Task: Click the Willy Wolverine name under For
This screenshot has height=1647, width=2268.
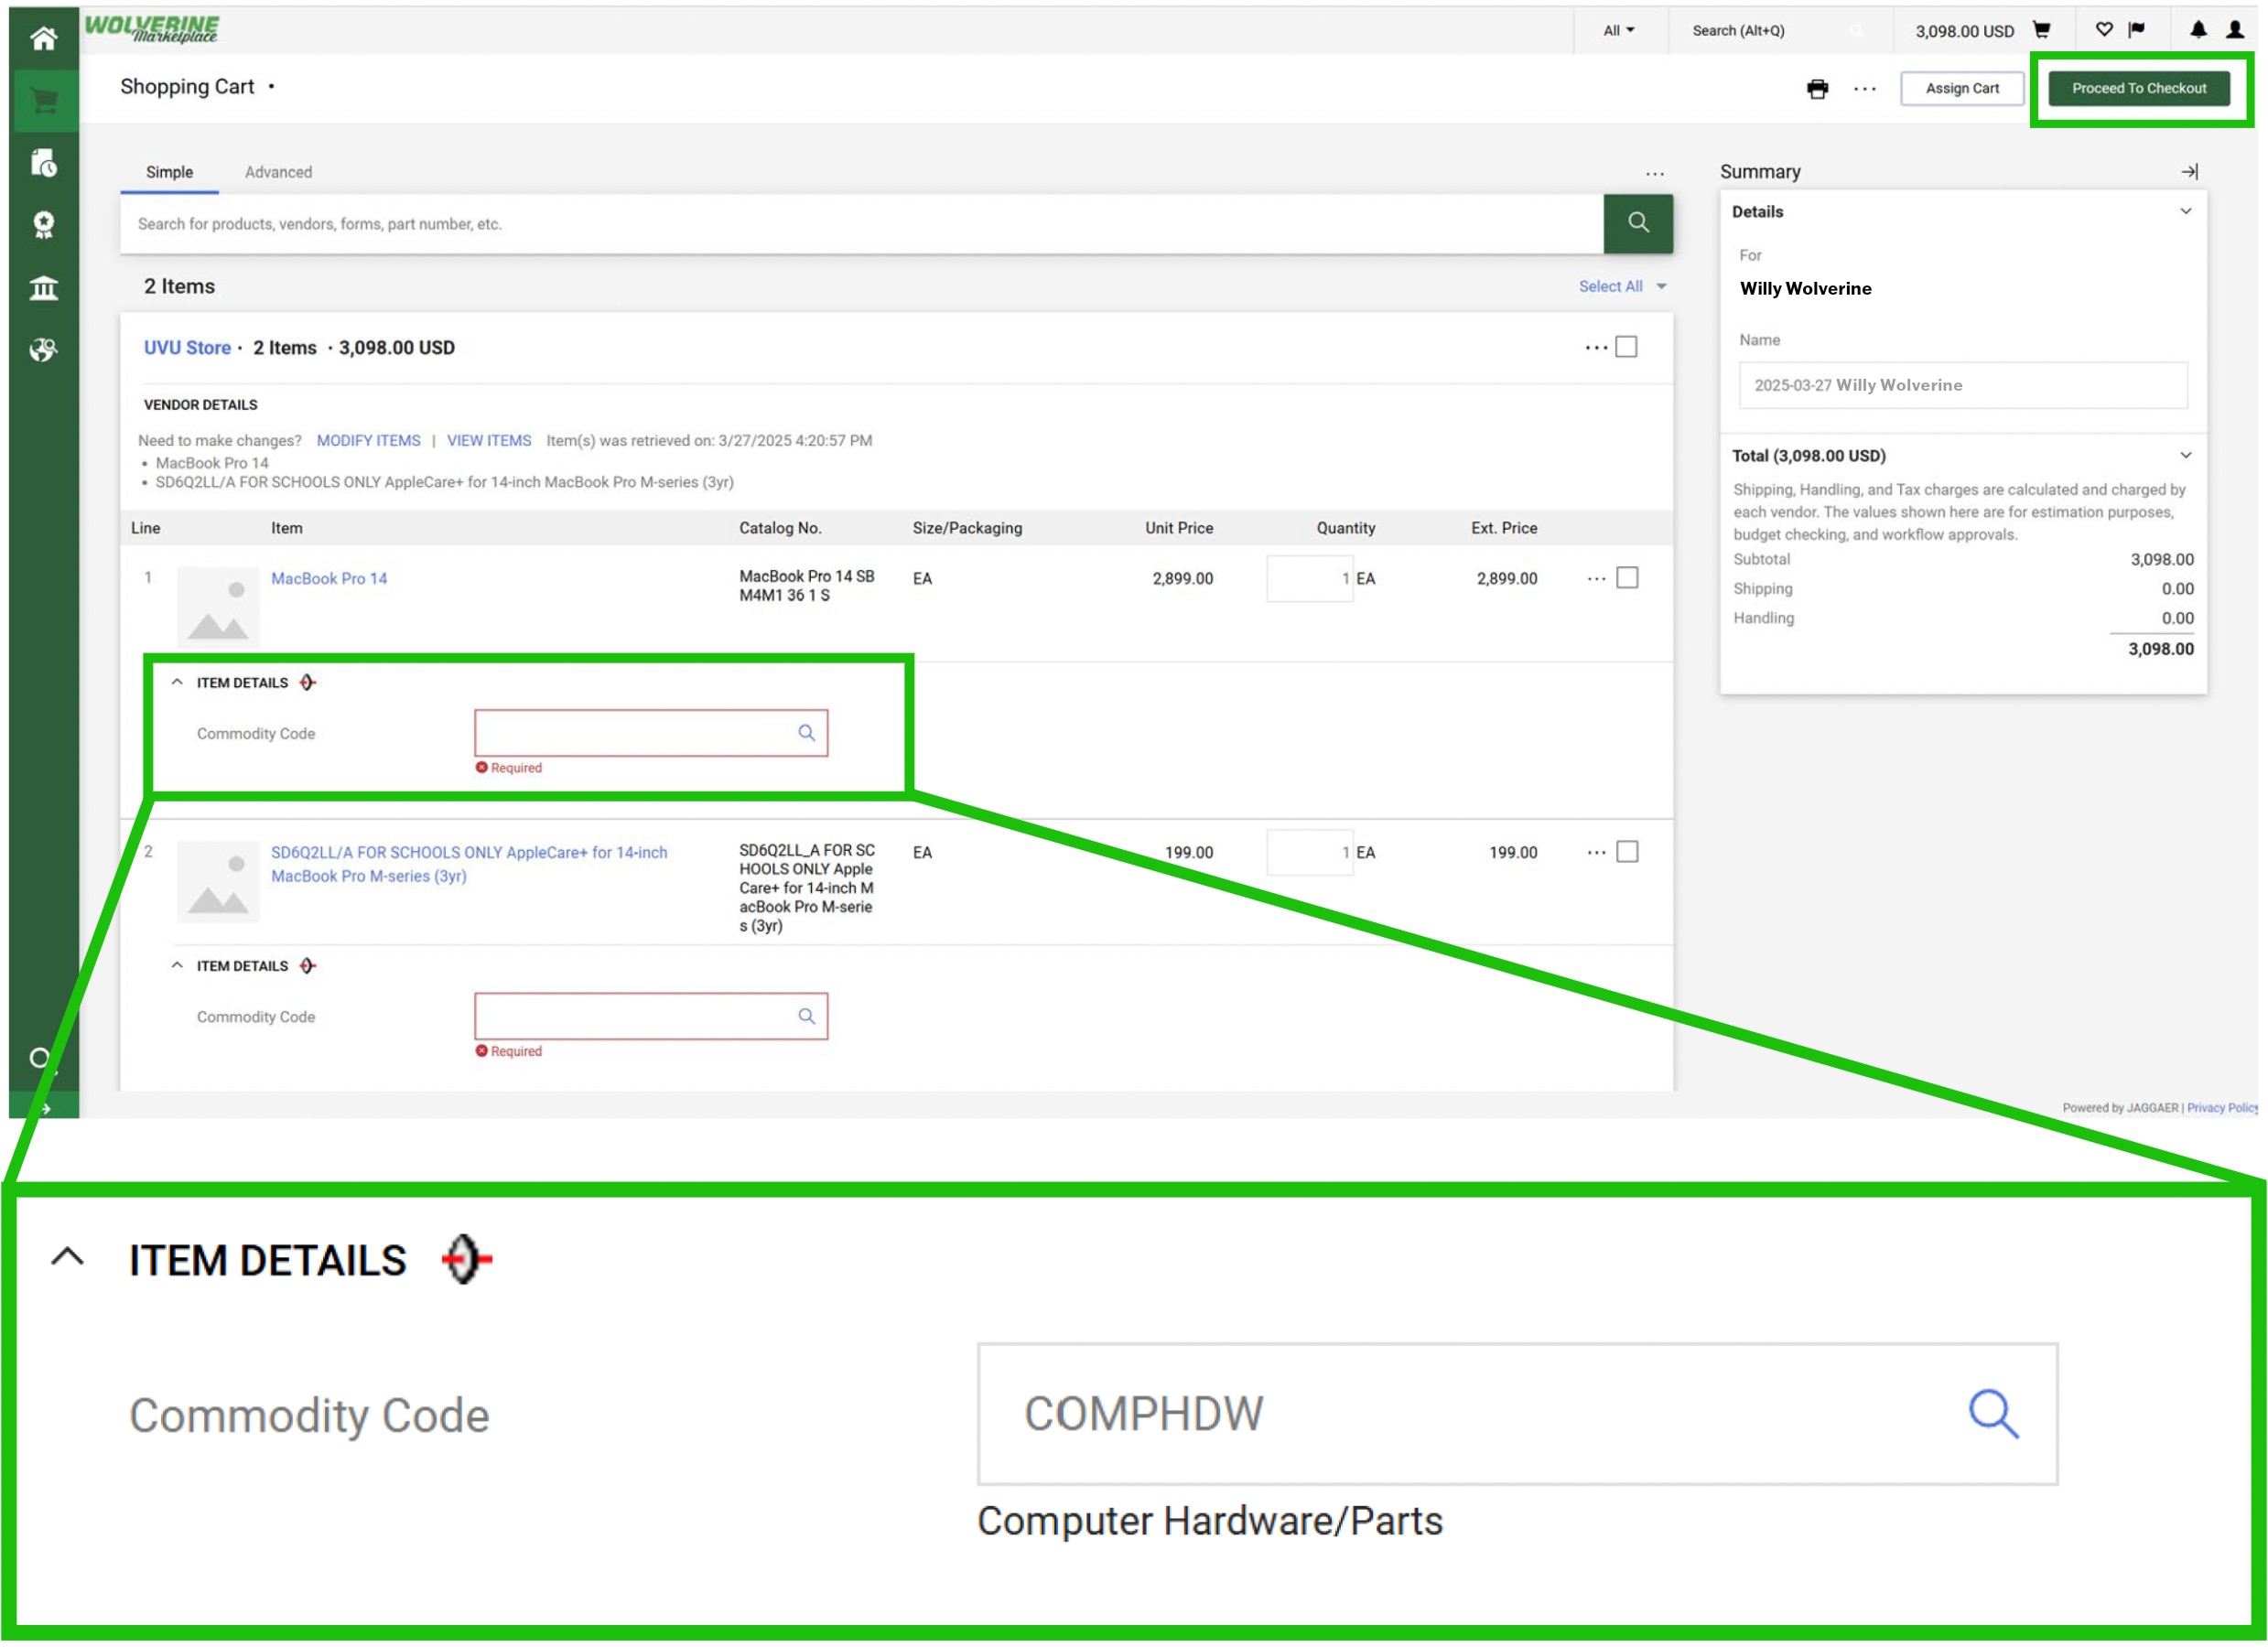Action: [1805, 288]
